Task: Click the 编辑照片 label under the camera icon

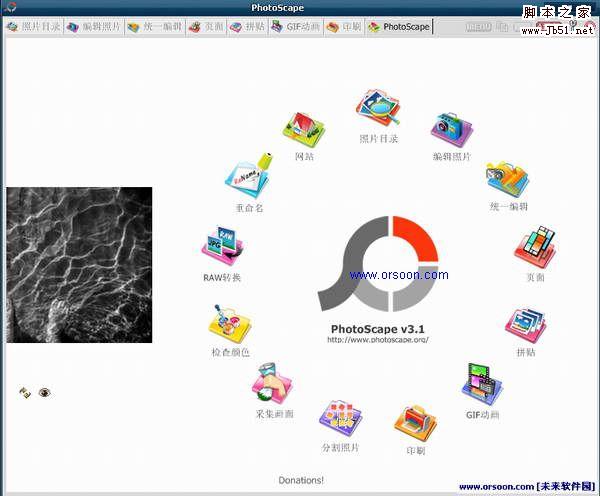Action: pyautogui.click(x=452, y=157)
